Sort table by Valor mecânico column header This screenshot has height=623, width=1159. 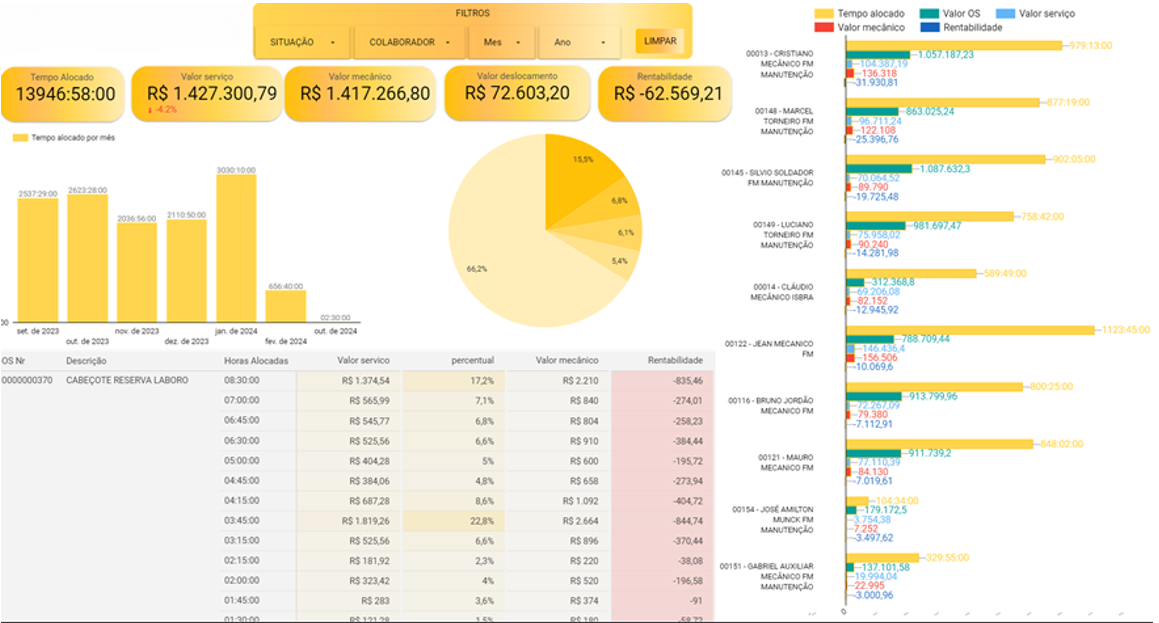click(567, 360)
